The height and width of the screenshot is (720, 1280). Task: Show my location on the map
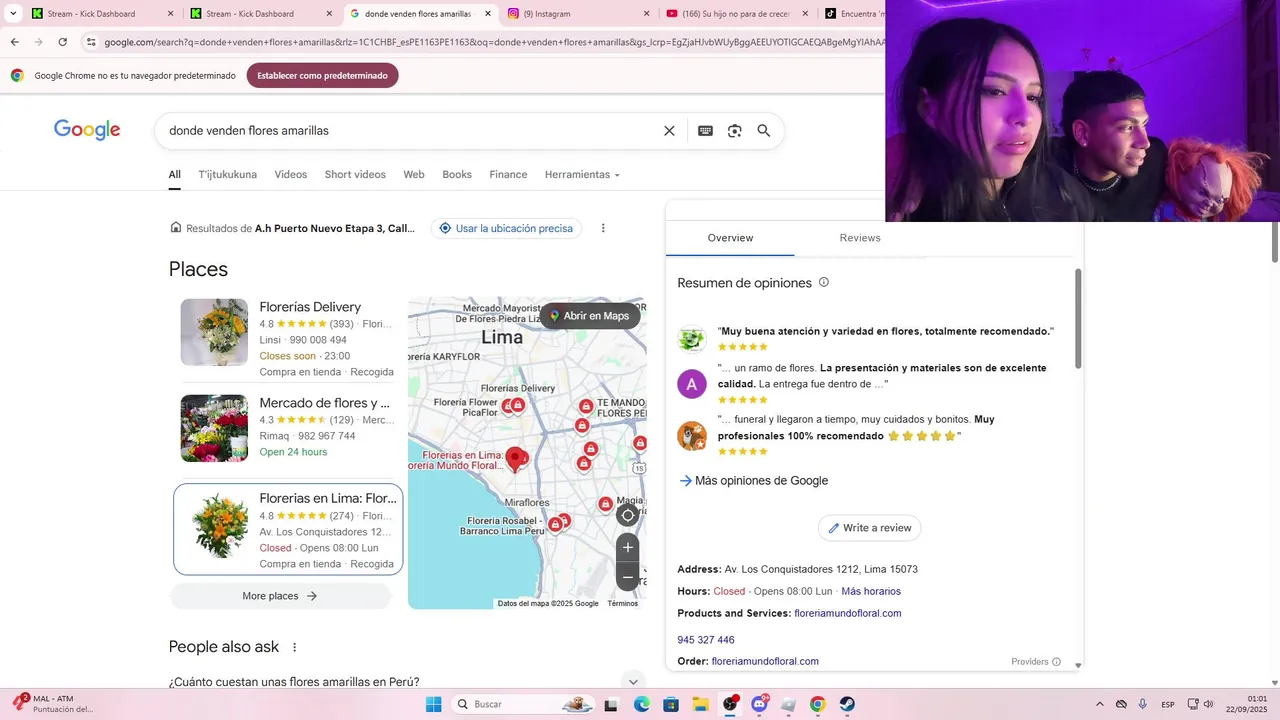click(x=627, y=515)
